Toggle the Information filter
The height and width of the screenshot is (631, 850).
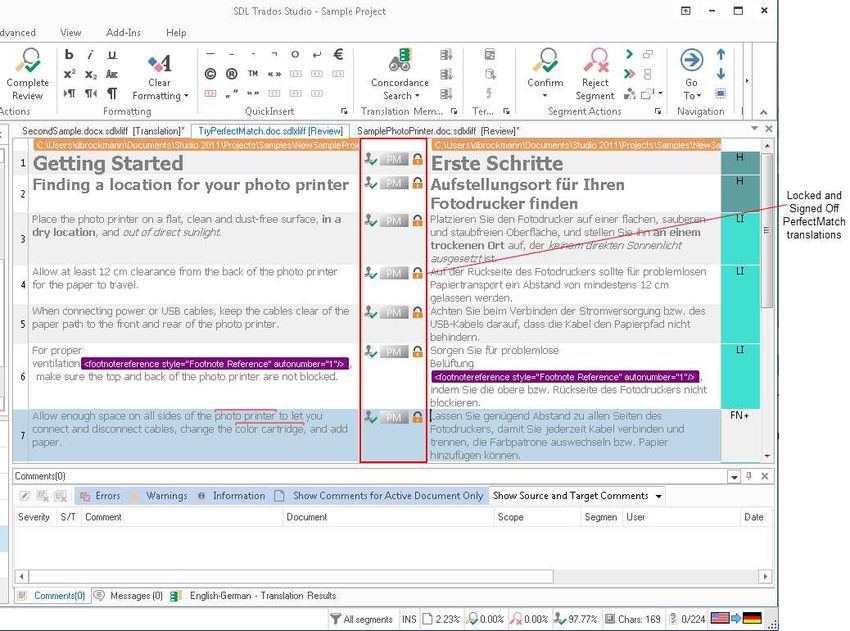(231, 495)
